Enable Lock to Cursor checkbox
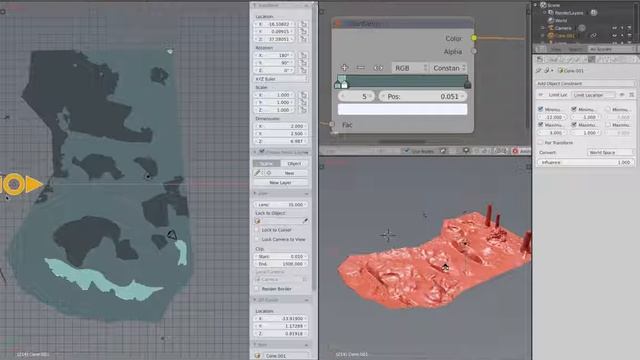640x360 pixels. coord(257,230)
